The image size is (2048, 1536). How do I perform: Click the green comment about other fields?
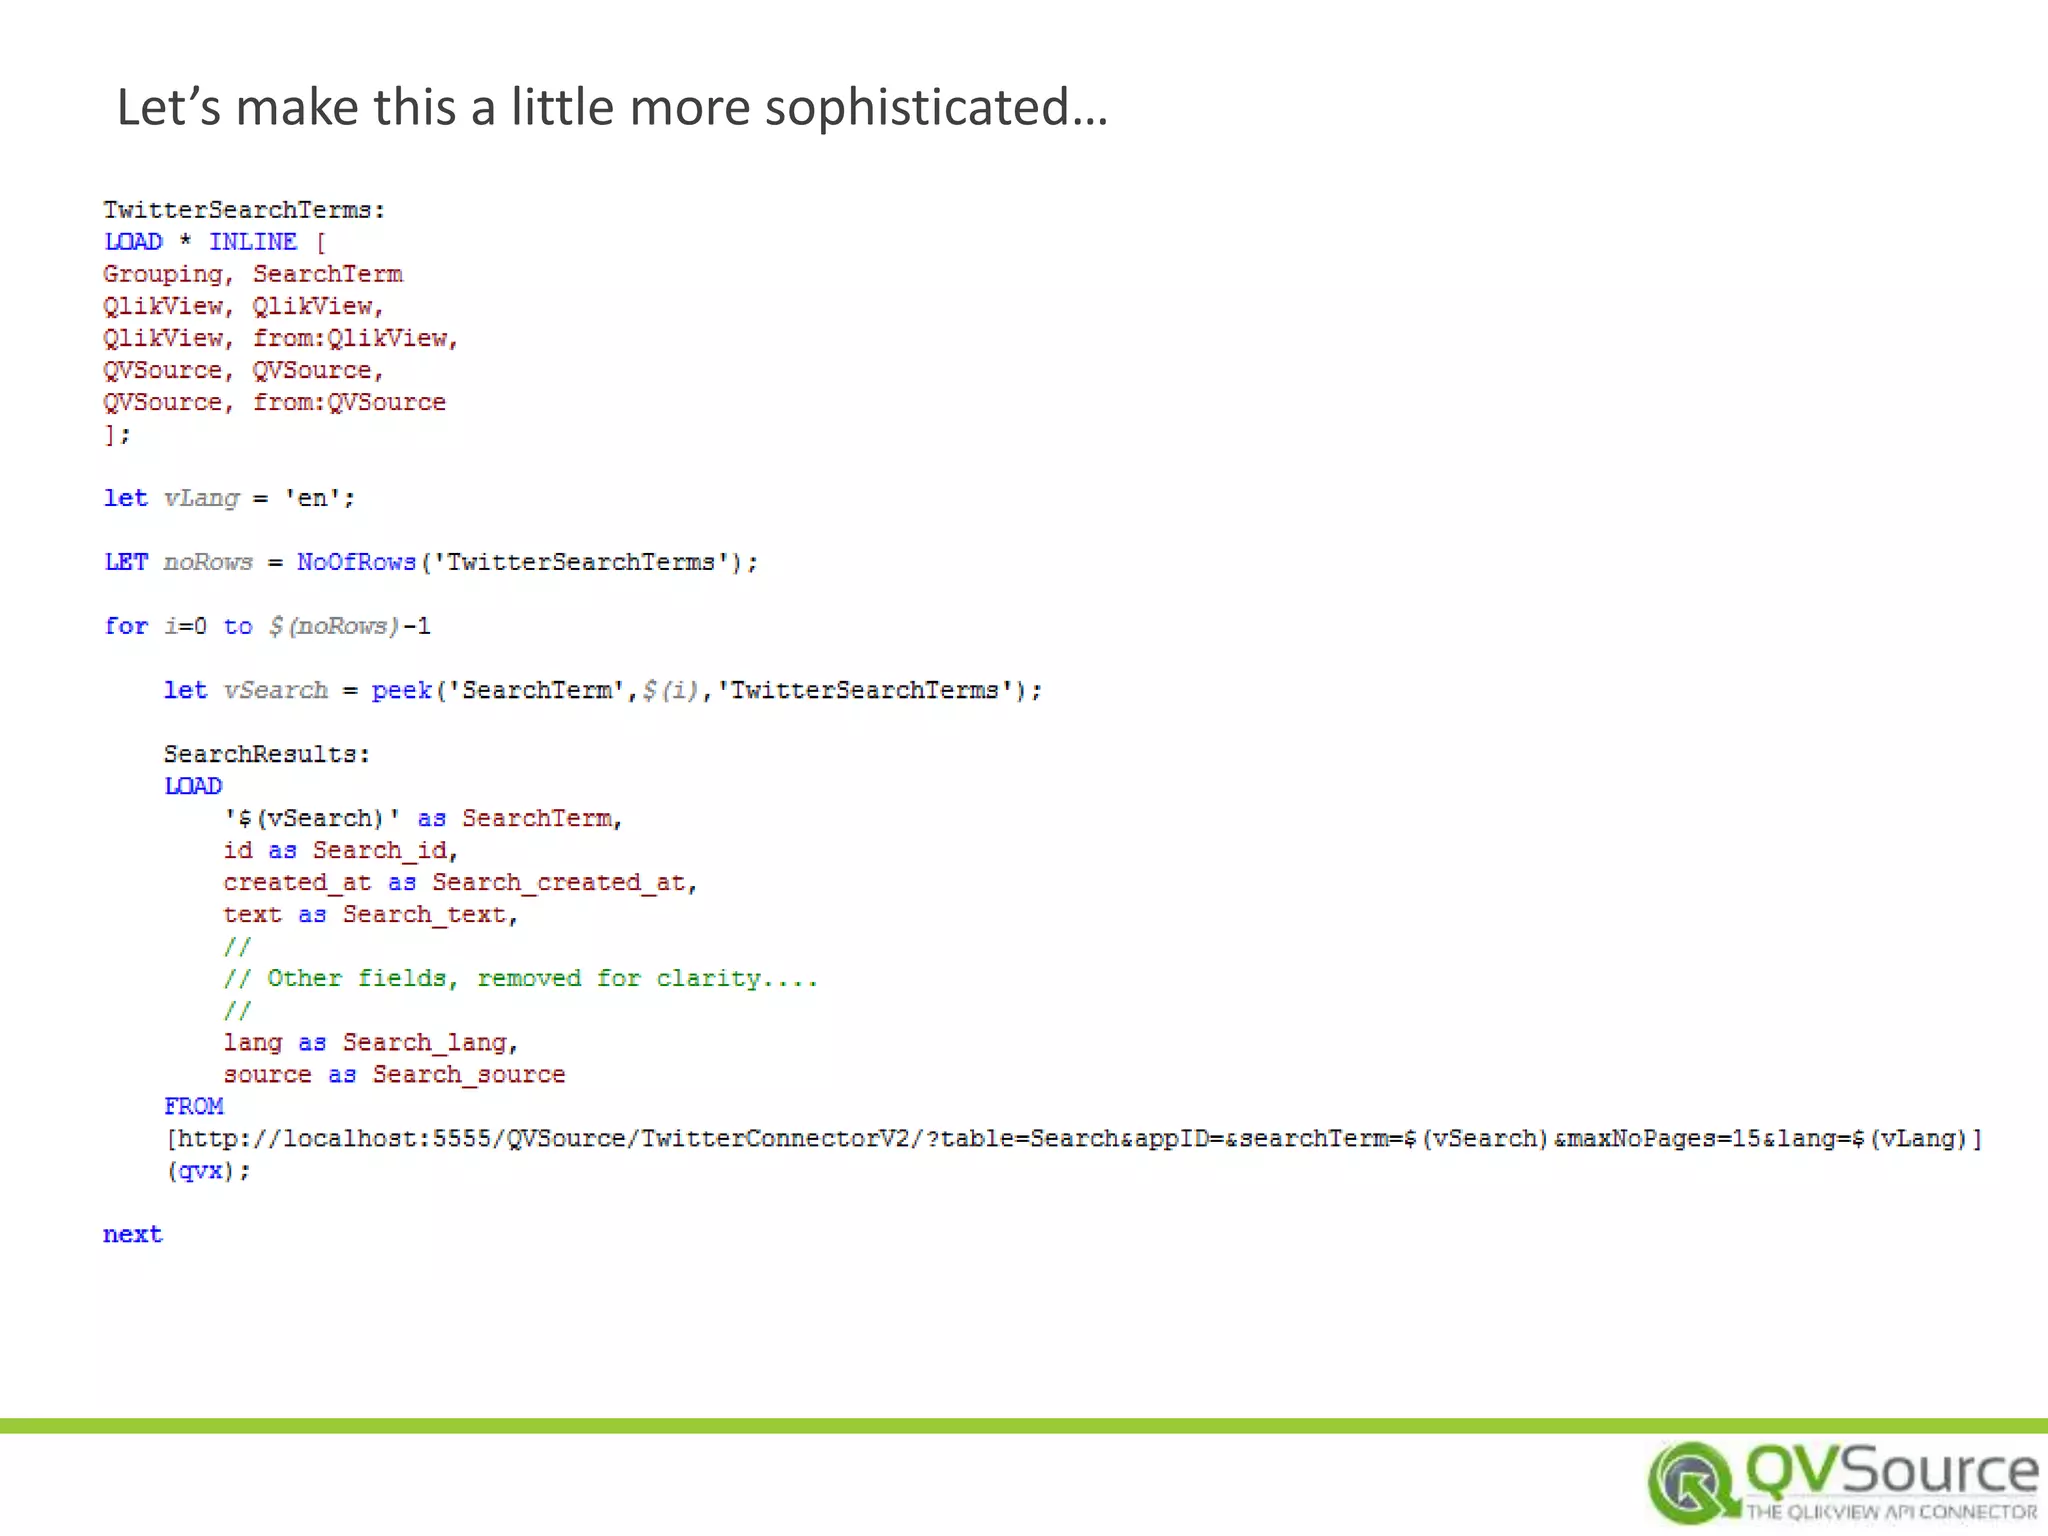coord(520,978)
